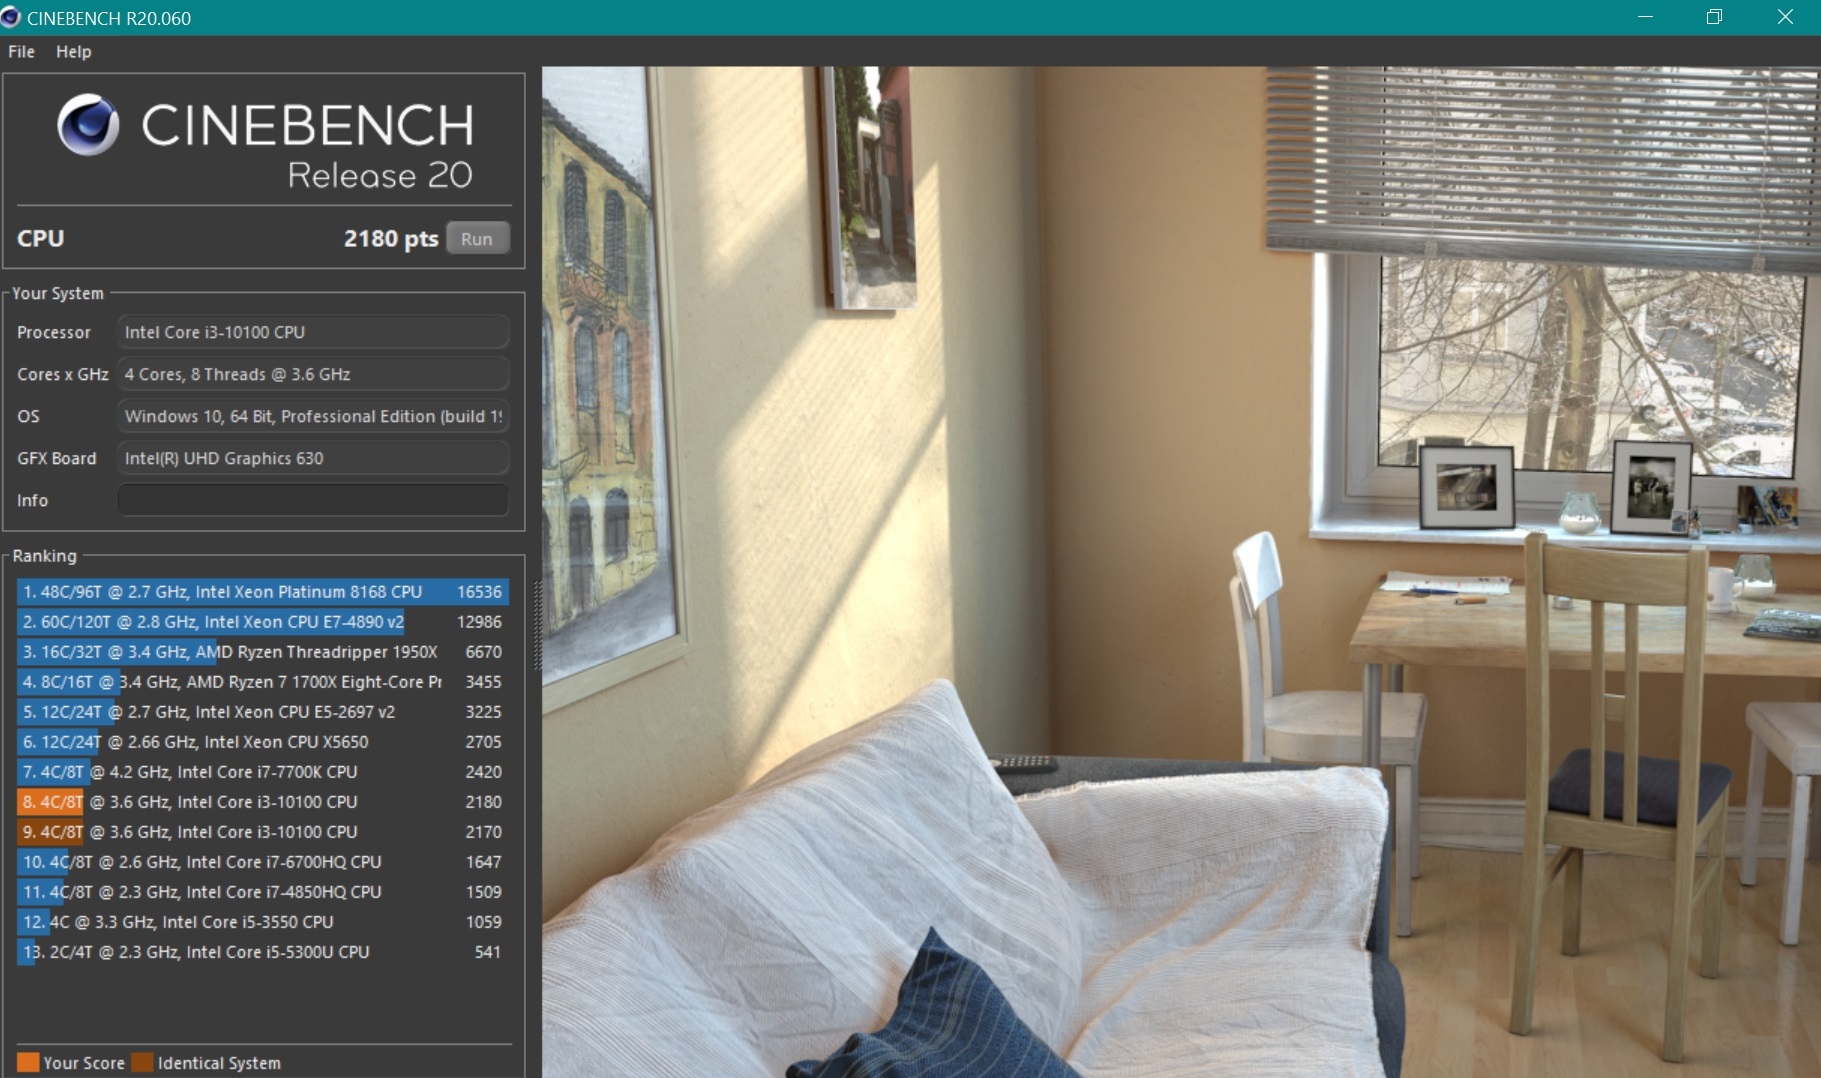Open the Help menu
This screenshot has height=1078, width=1821.
pyautogui.click(x=73, y=52)
